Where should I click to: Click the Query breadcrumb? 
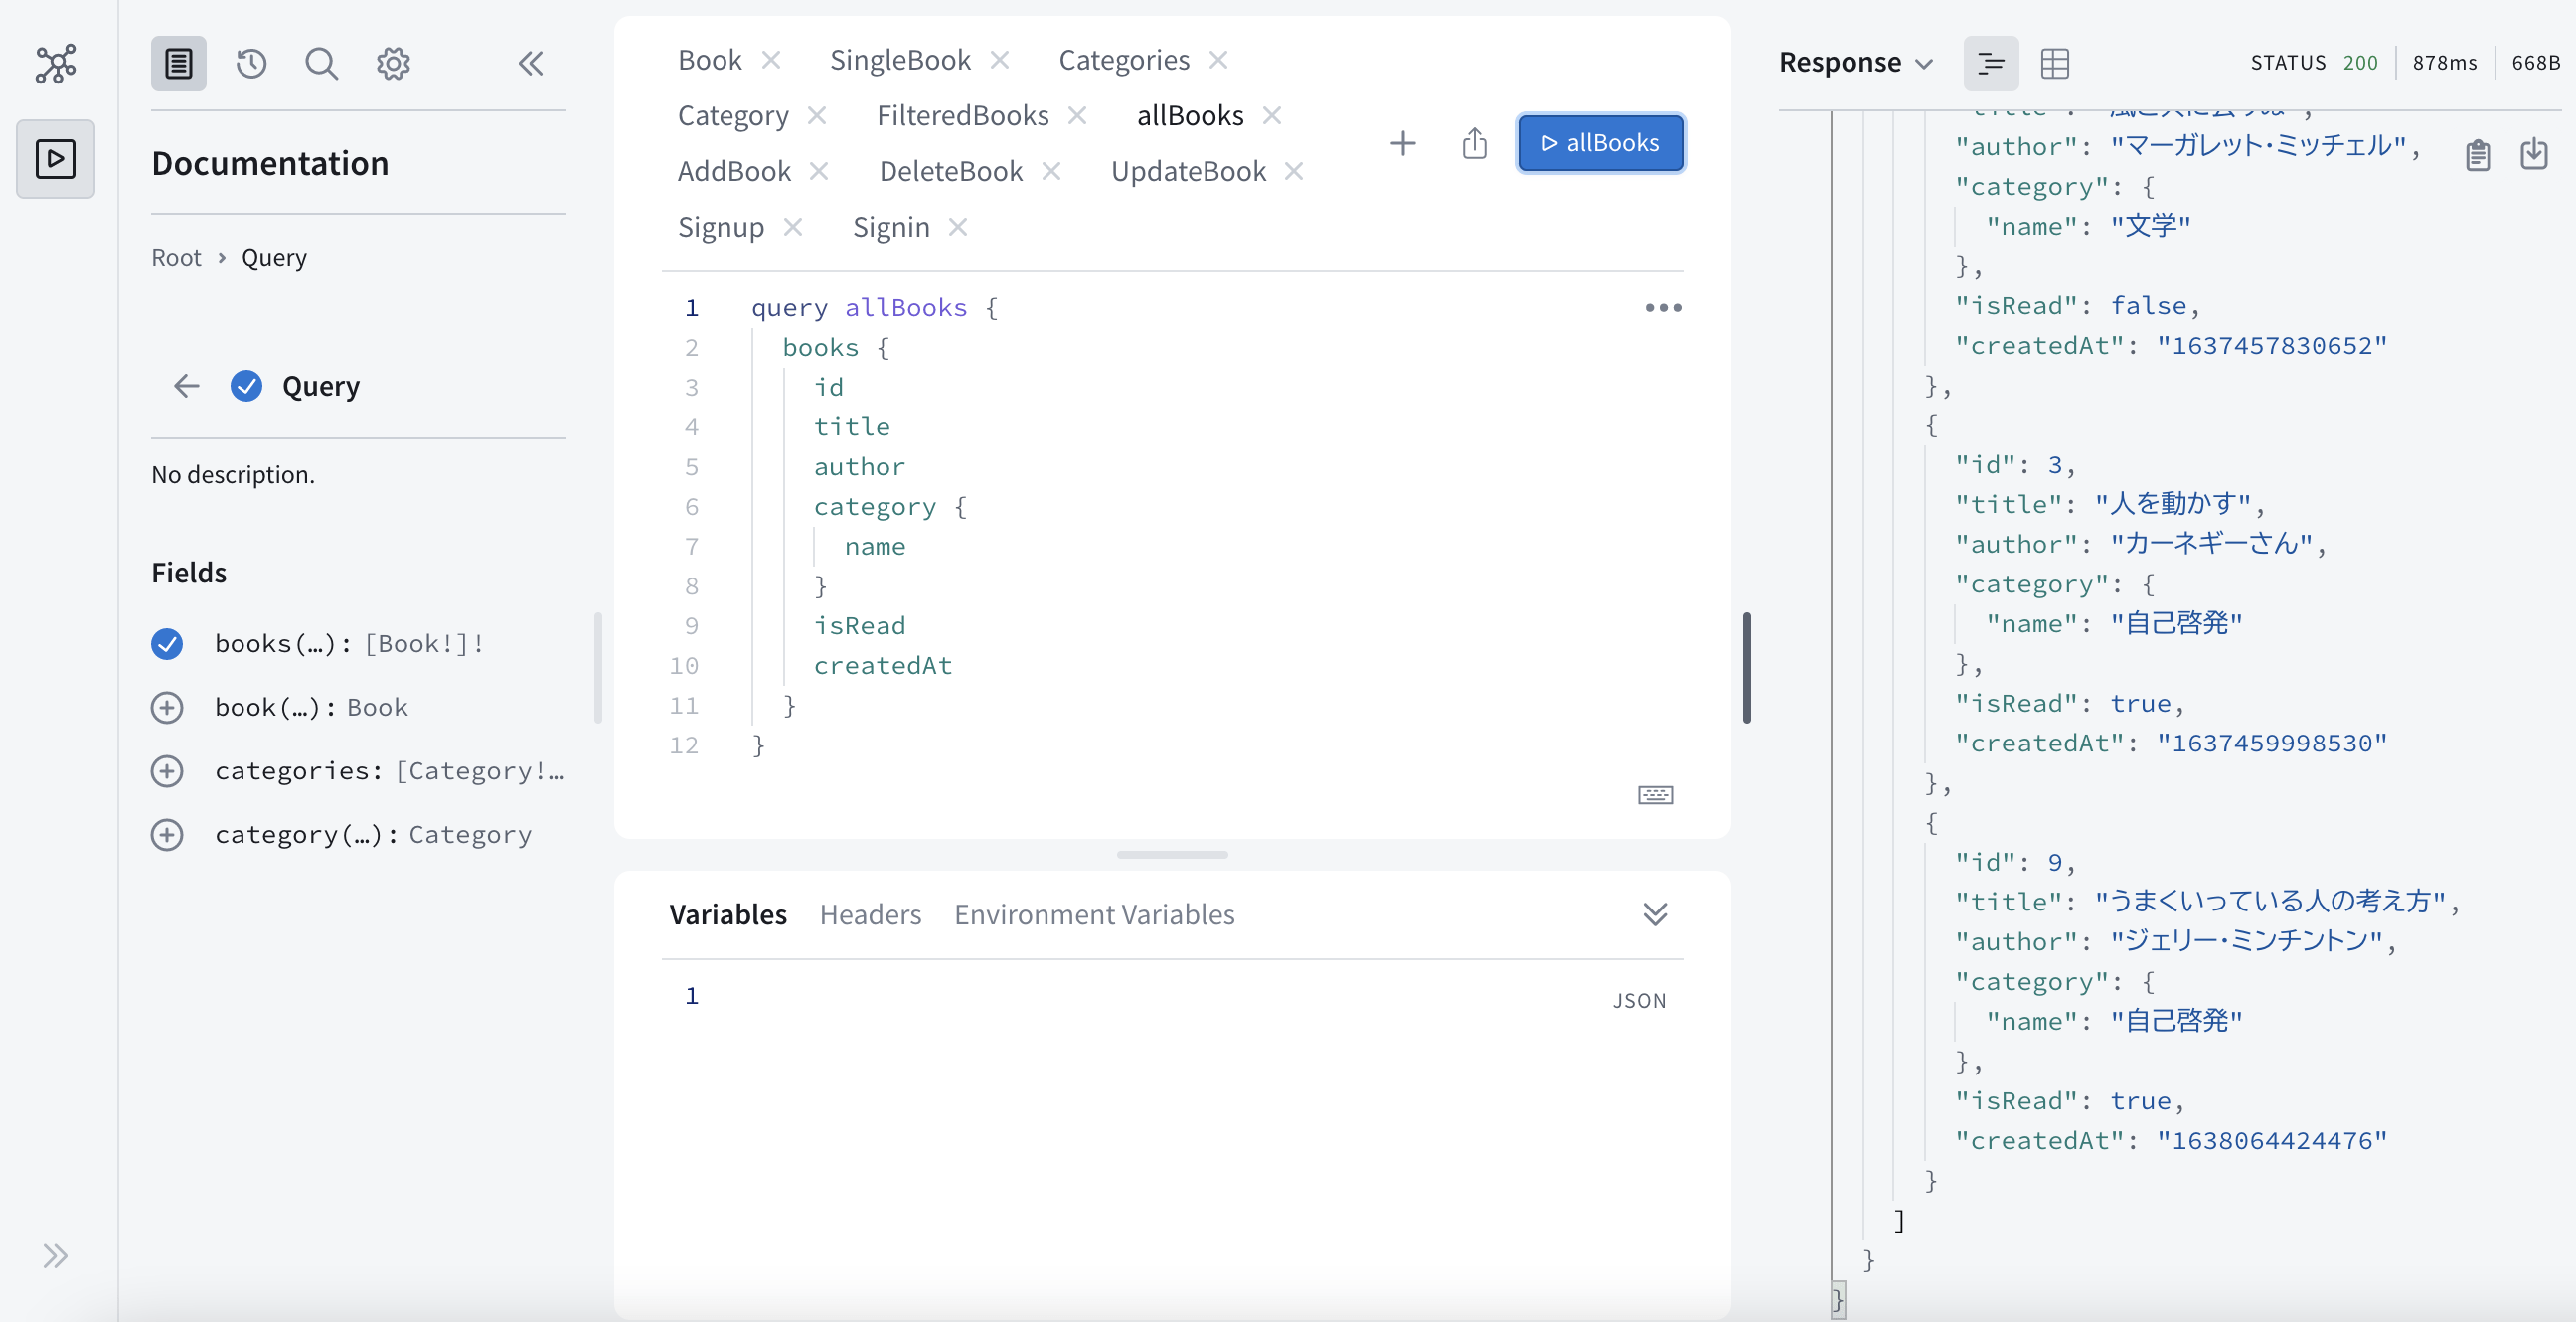[x=274, y=258]
